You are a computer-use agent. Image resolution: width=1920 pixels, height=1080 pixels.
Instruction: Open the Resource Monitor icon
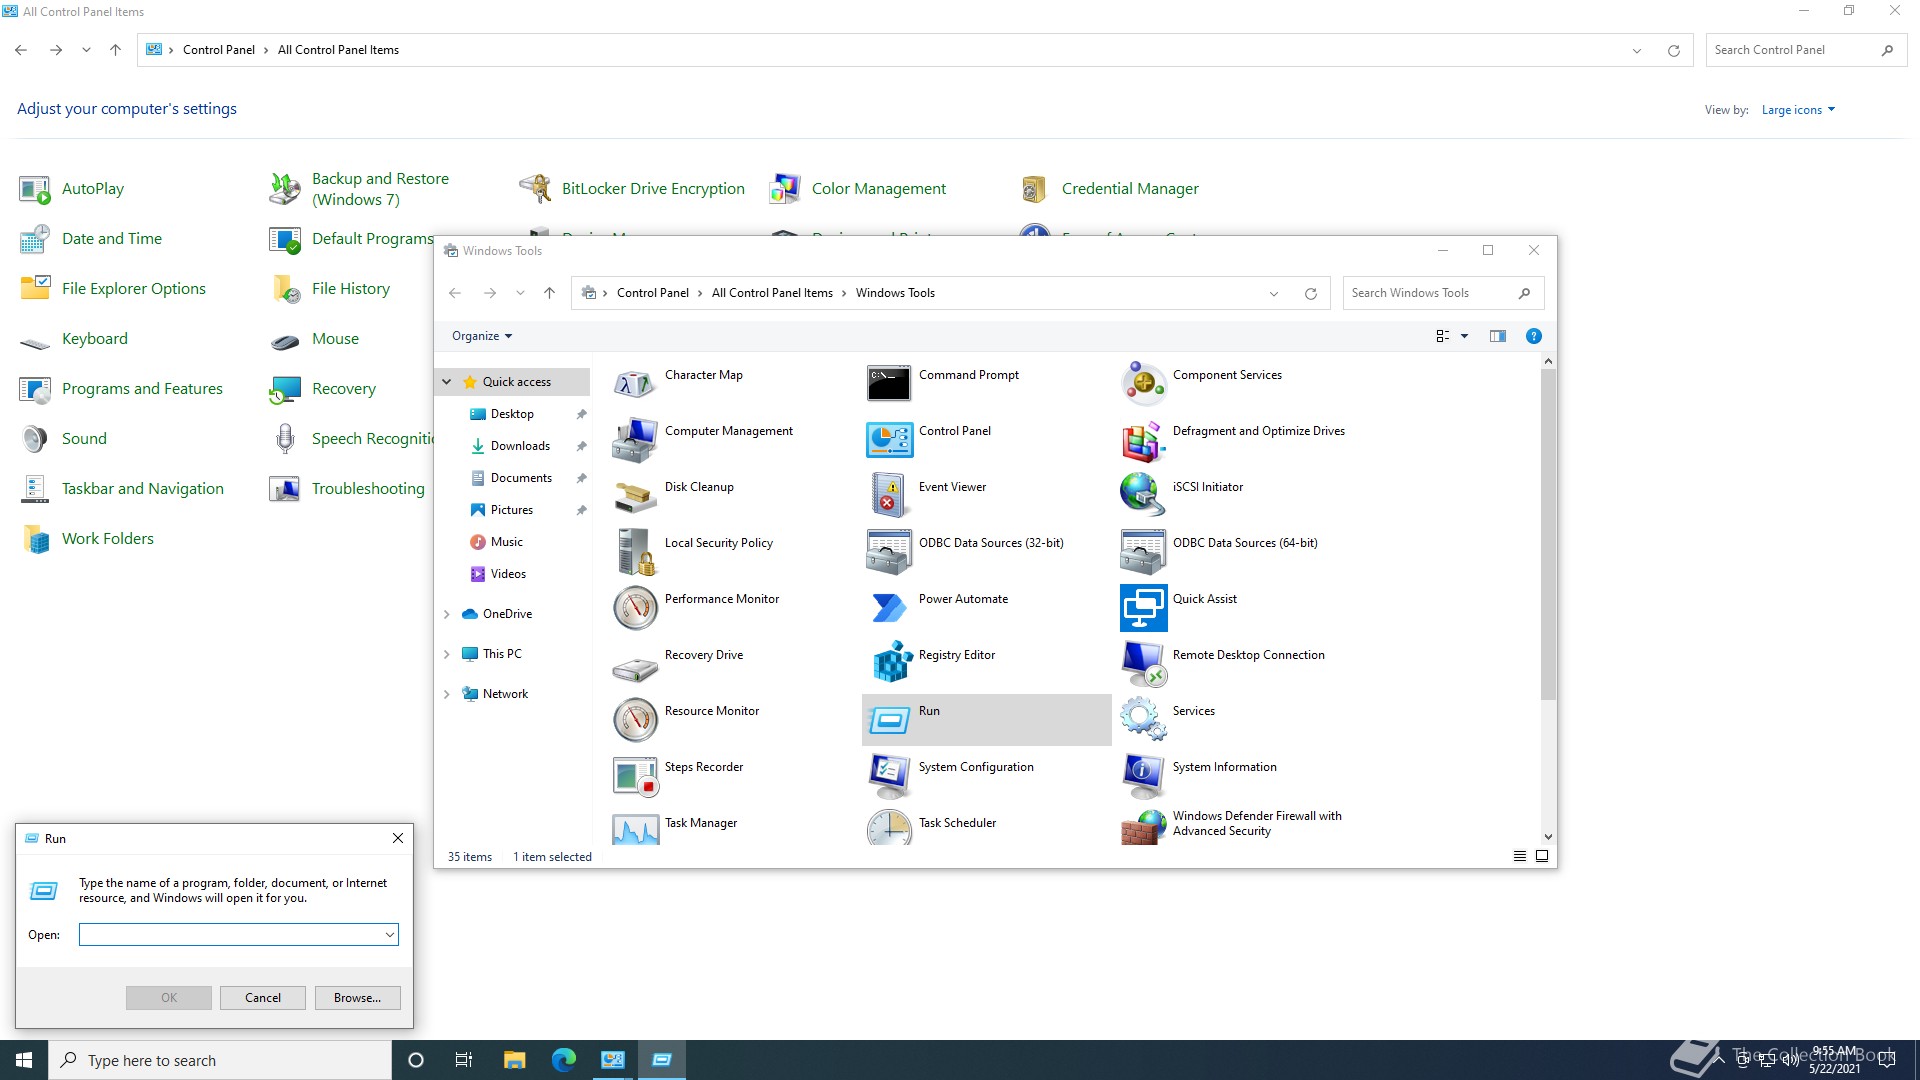coord(635,719)
